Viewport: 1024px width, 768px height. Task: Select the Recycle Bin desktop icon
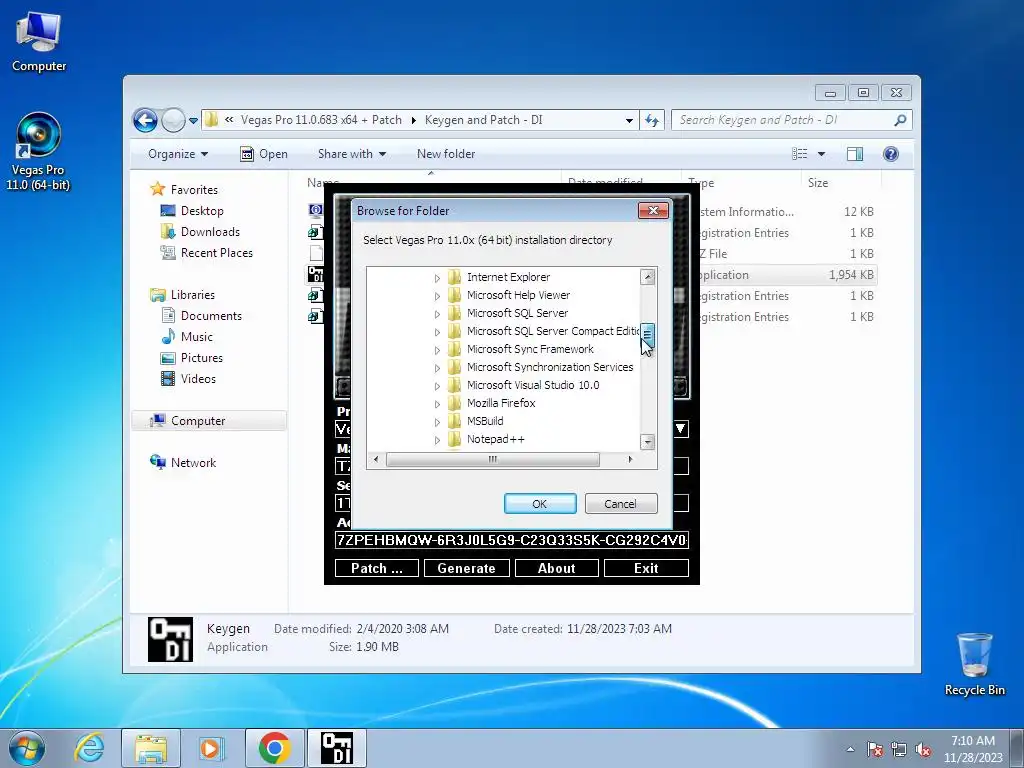[974, 665]
